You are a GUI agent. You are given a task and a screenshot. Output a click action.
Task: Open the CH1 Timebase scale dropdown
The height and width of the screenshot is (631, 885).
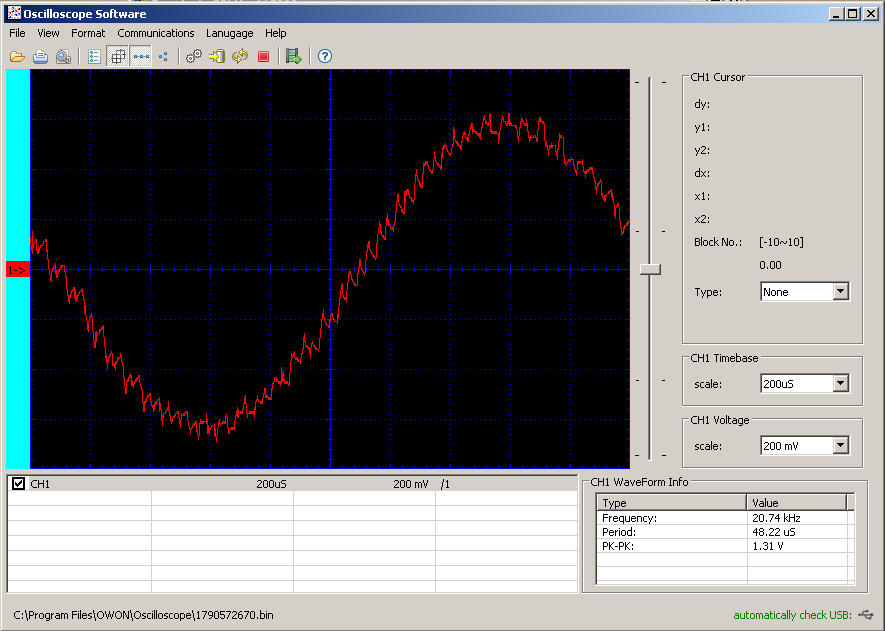(x=840, y=384)
